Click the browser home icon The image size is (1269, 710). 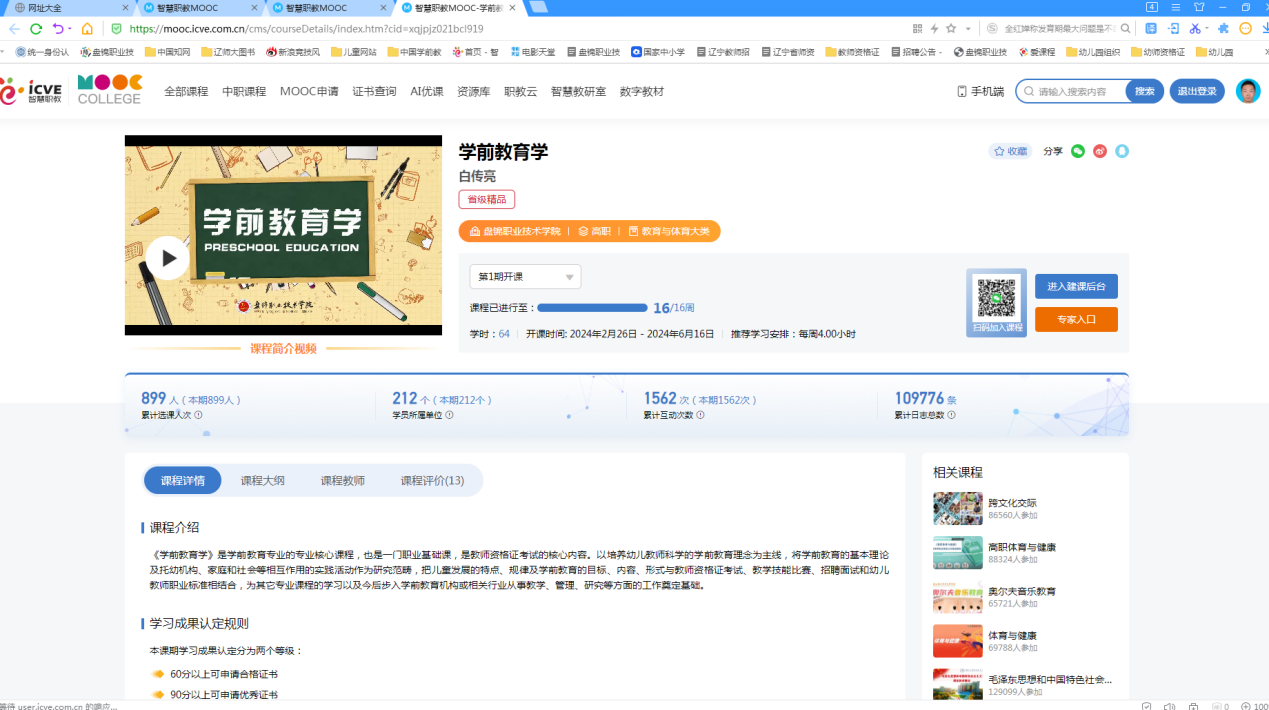87,29
